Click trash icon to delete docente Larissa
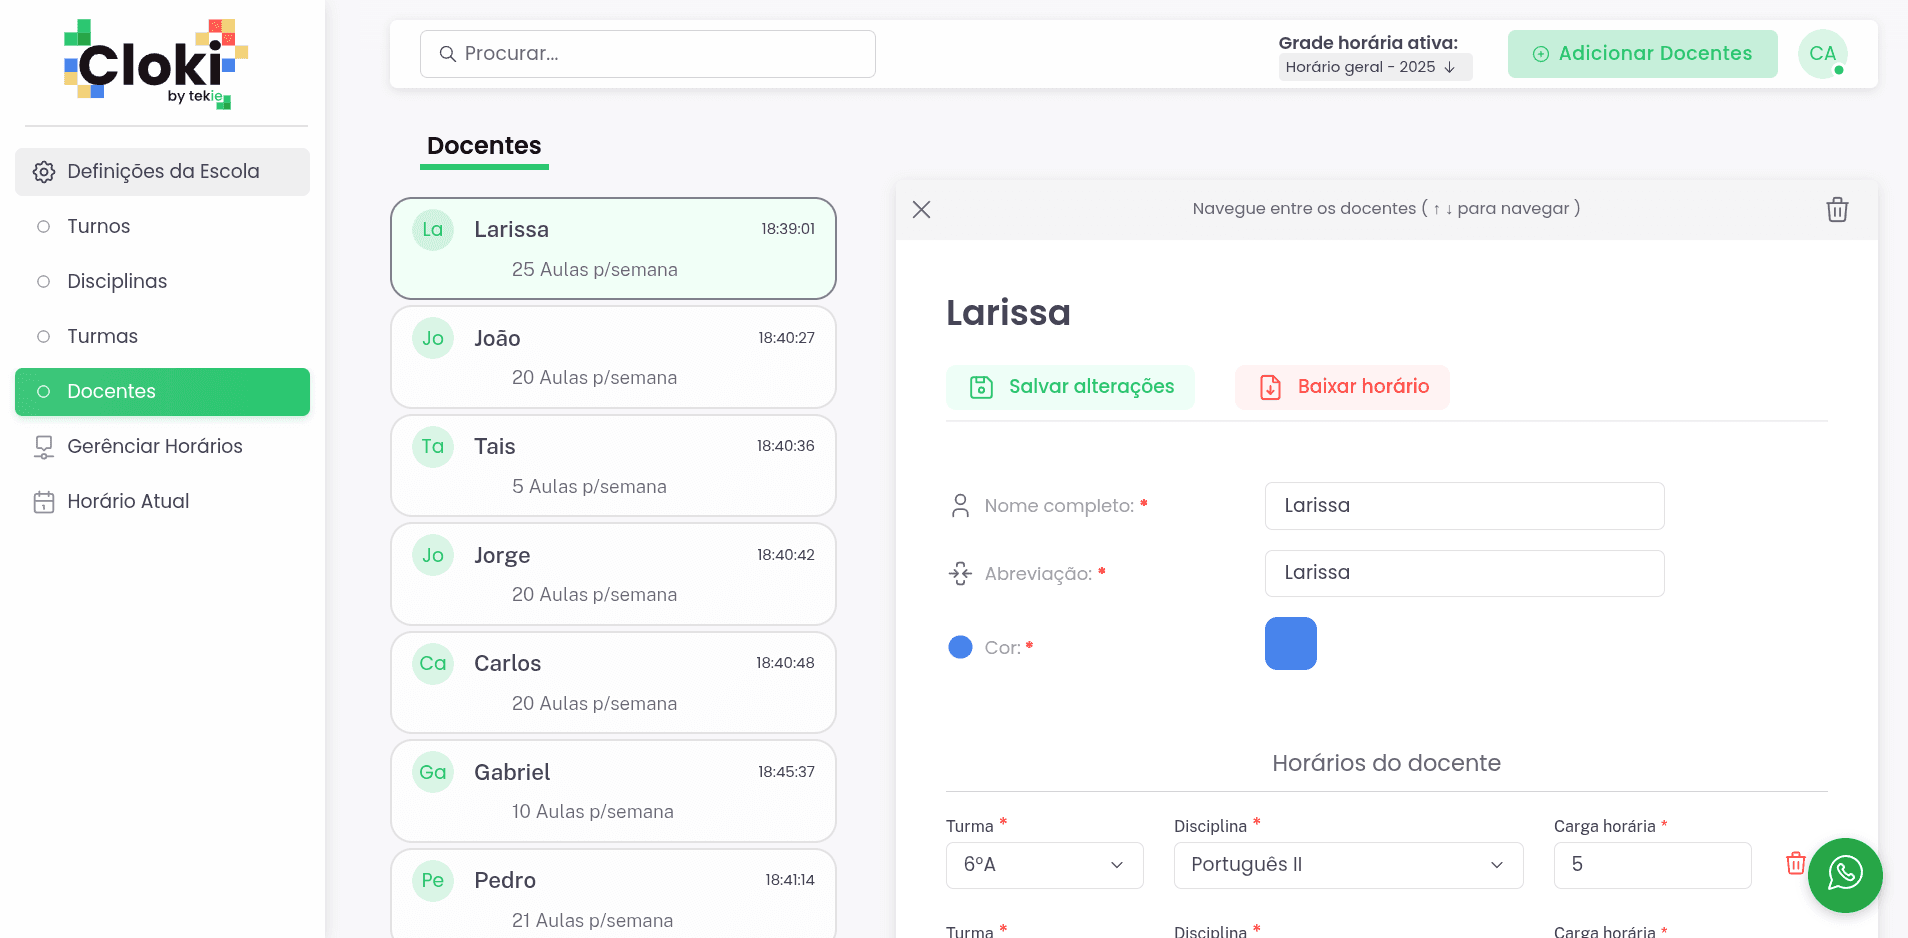Image resolution: width=1908 pixels, height=938 pixels. [x=1836, y=210]
